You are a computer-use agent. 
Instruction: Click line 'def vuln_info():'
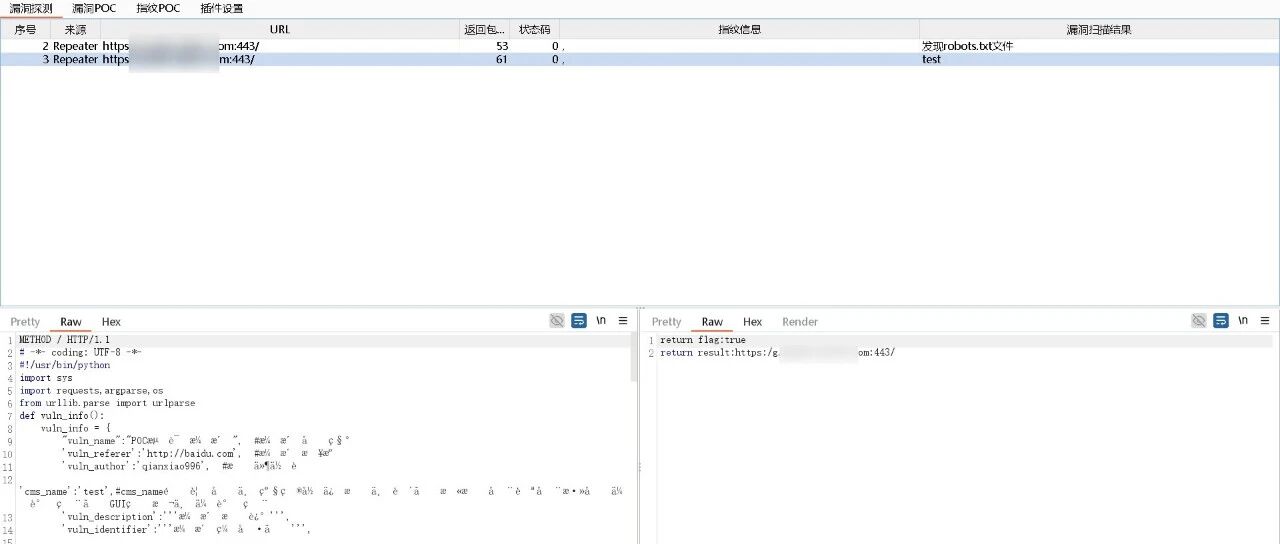tap(61, 416)
